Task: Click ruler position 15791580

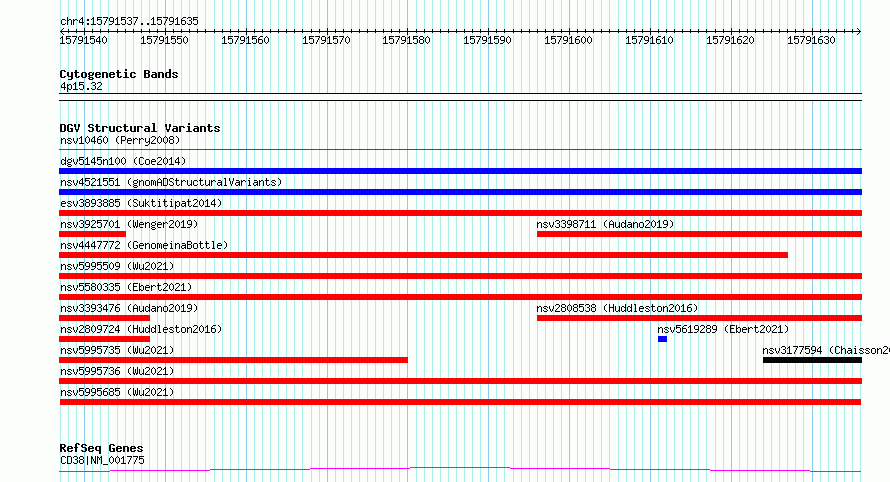Action: (x=406, y=40)
